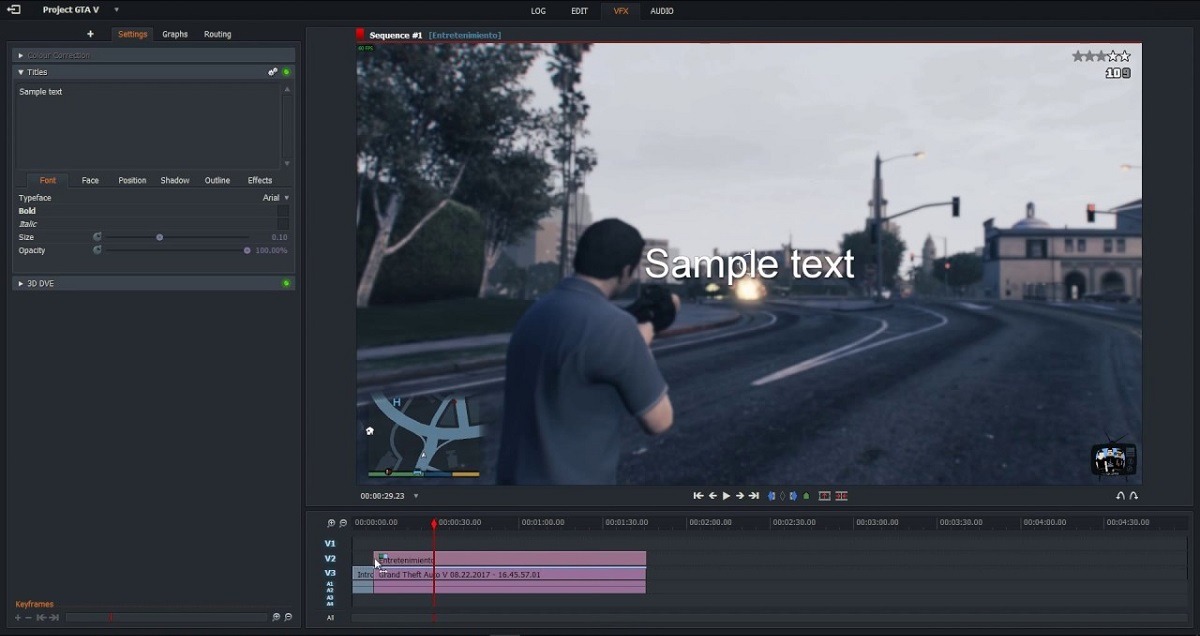The width and height of the screenshot is (1200, 636).
Task: Step forward one frame
Action: tap(740, 496)
